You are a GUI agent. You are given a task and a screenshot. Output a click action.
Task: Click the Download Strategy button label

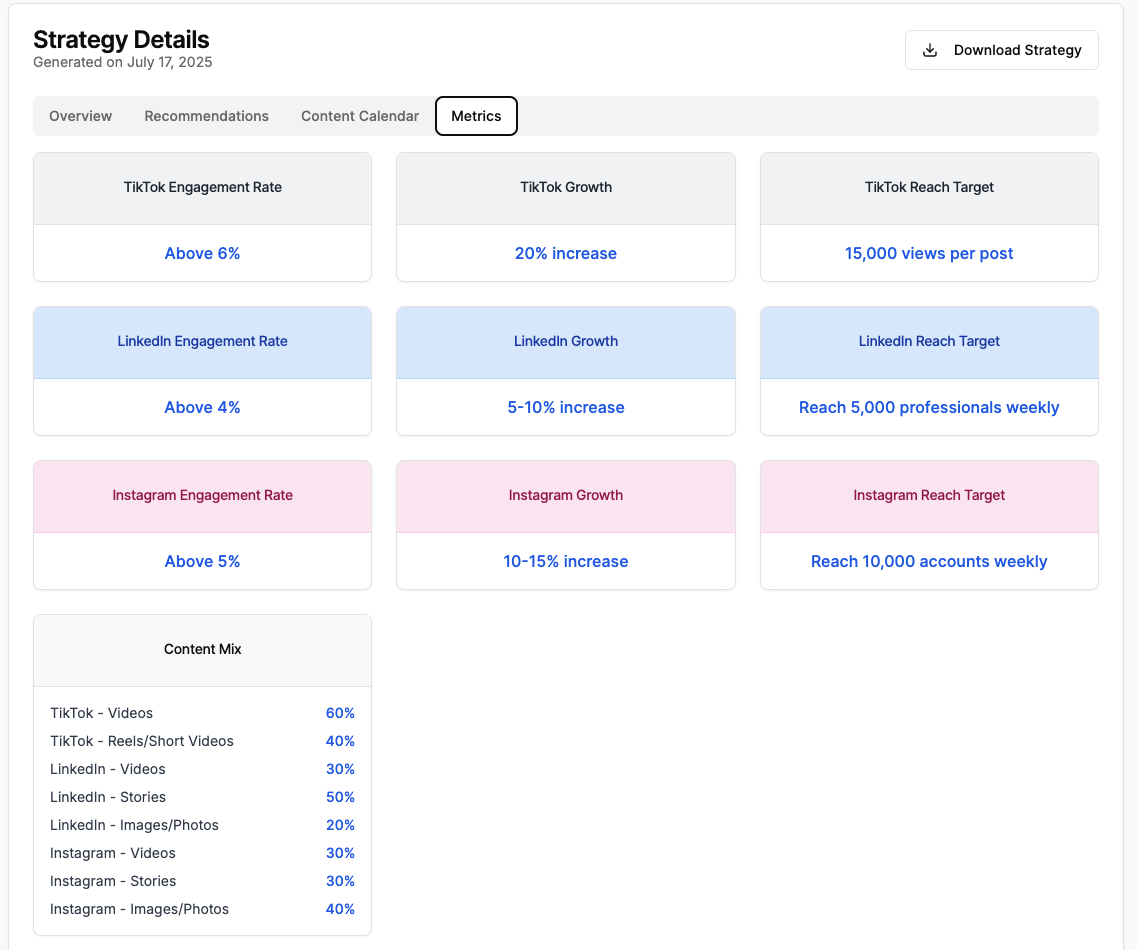pyautogui.click(x=1017, y=50)
